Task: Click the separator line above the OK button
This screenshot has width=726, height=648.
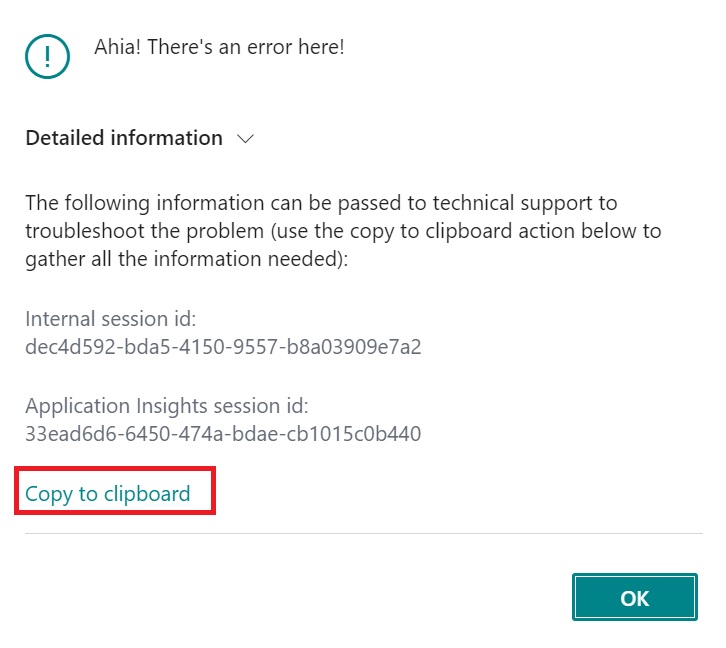Action: click(363, 533)
